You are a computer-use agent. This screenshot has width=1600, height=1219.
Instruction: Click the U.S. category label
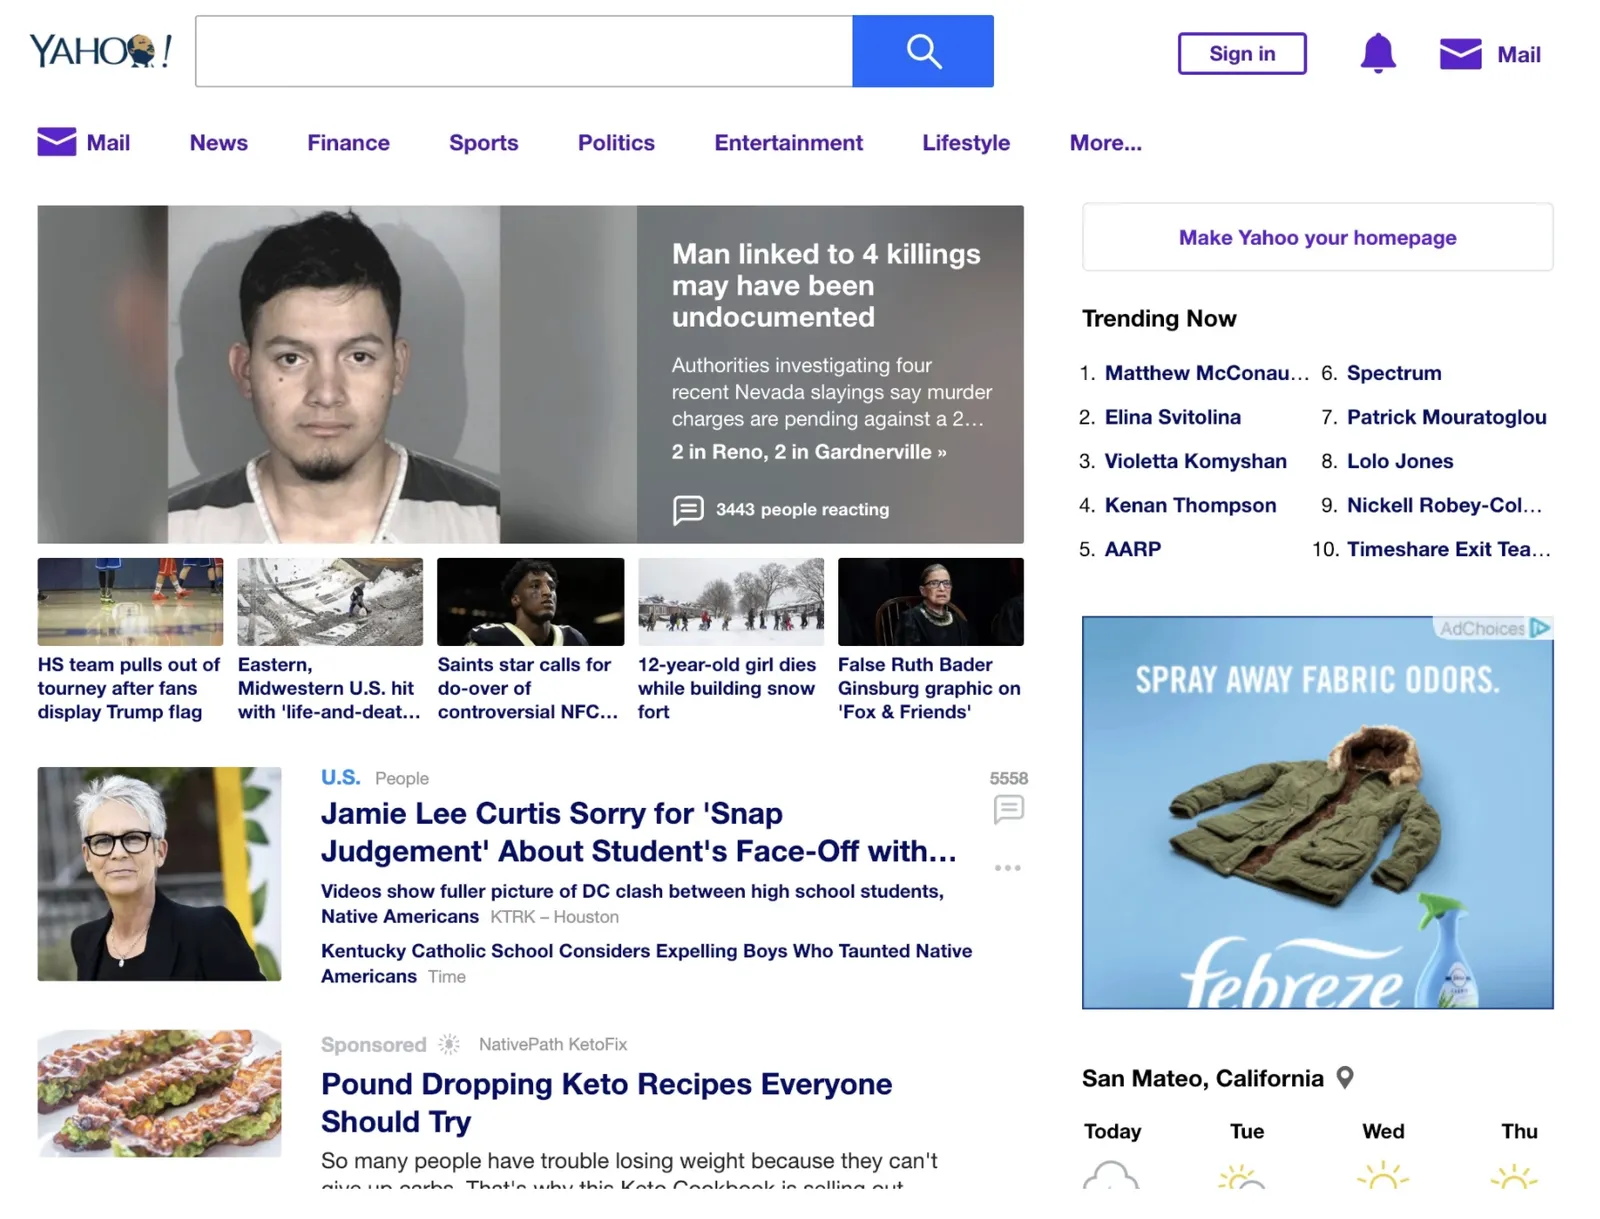pos(340,777)
